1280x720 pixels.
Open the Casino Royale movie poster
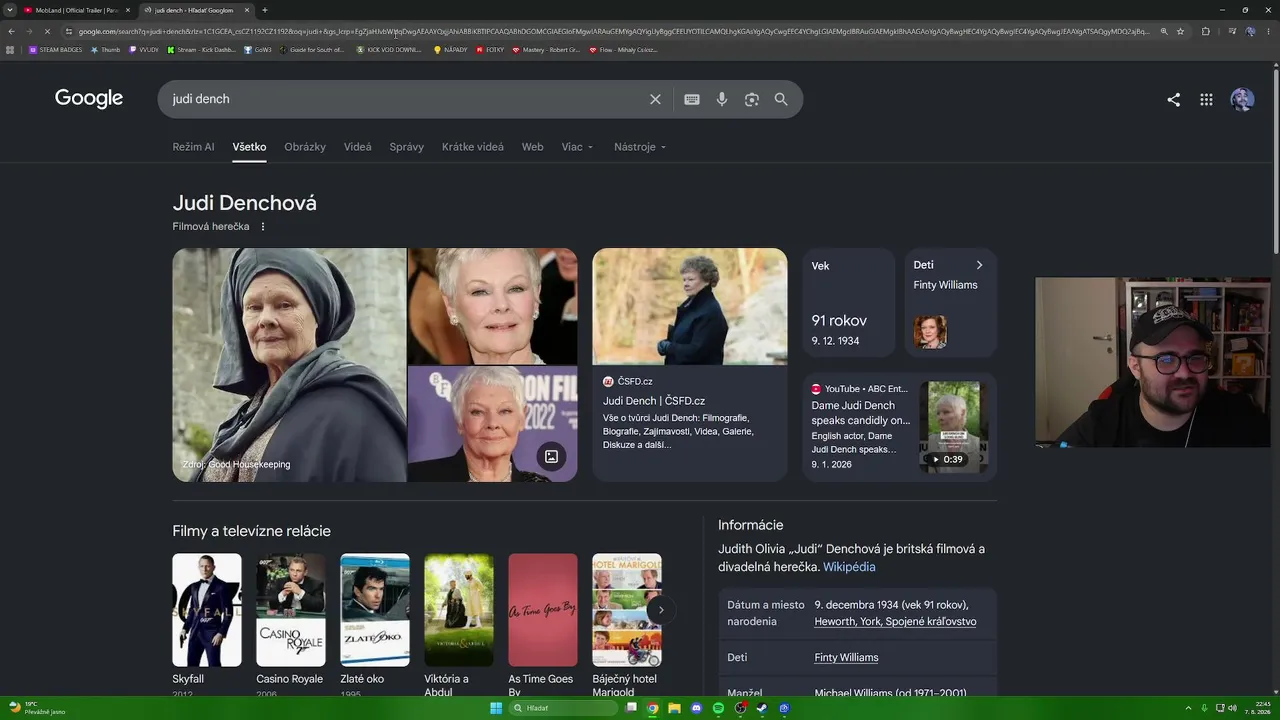coord(291,610)
